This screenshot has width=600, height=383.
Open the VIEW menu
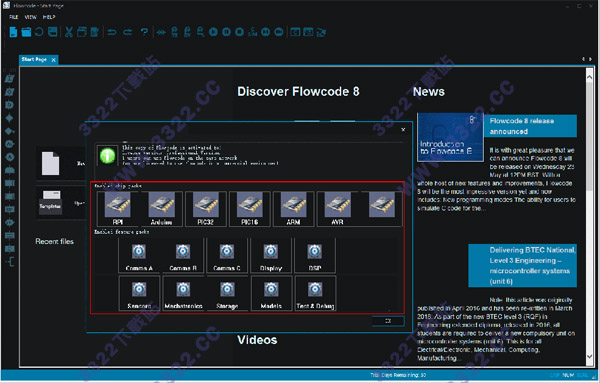pos(31,17)
